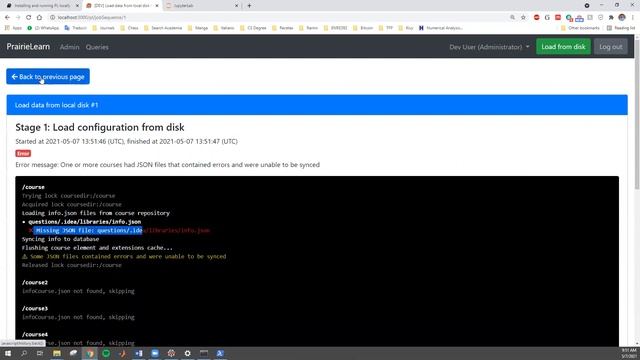Expand the Other bookmarks folder
640x360 pixels.
click(580, 28)
